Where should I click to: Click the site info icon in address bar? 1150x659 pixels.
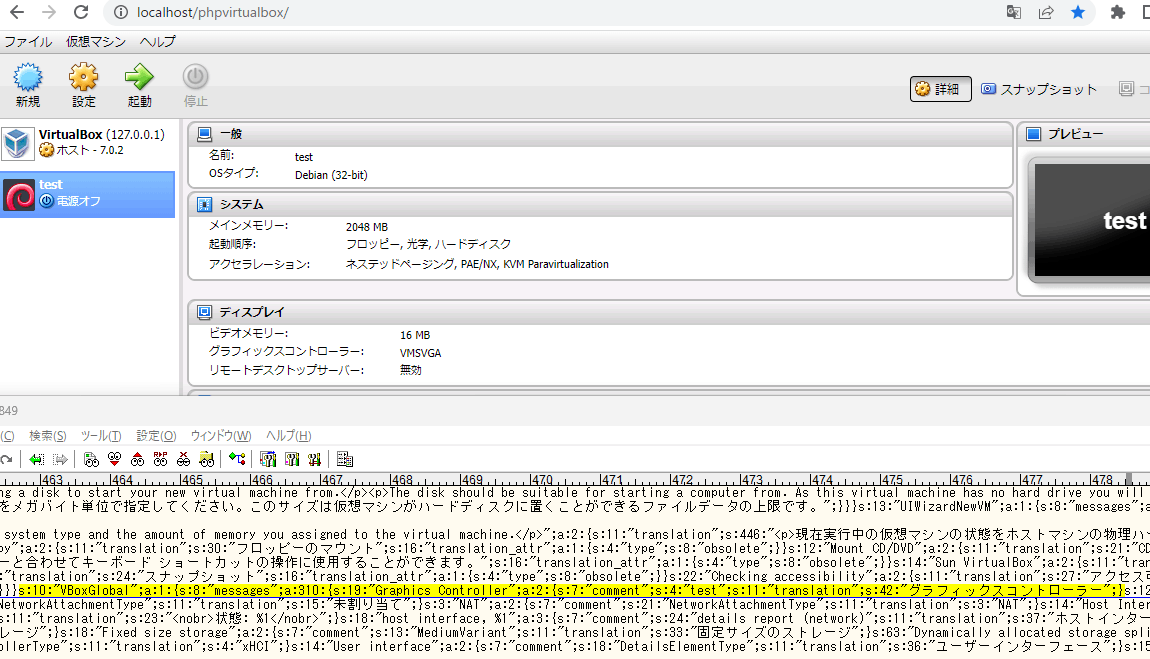[x=120, y=12]
